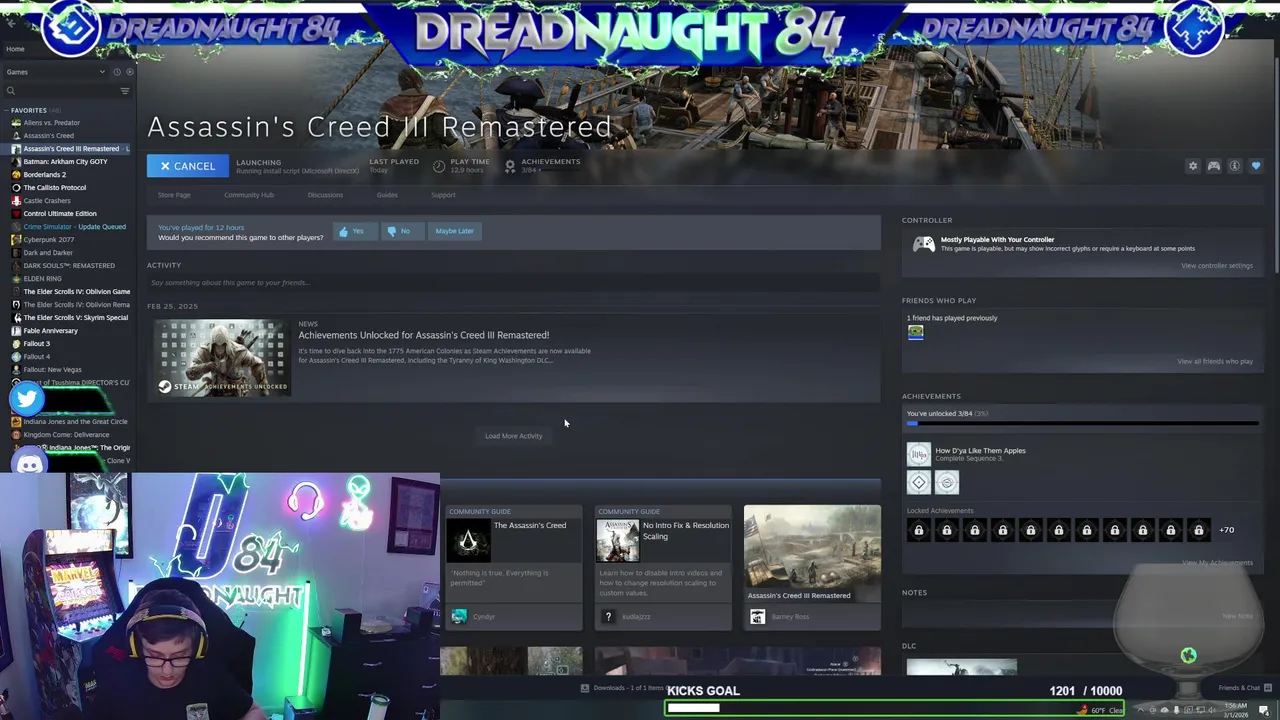
Task: Open diamond-shaped unlocked achievement icon
Action: pos(918,483)
